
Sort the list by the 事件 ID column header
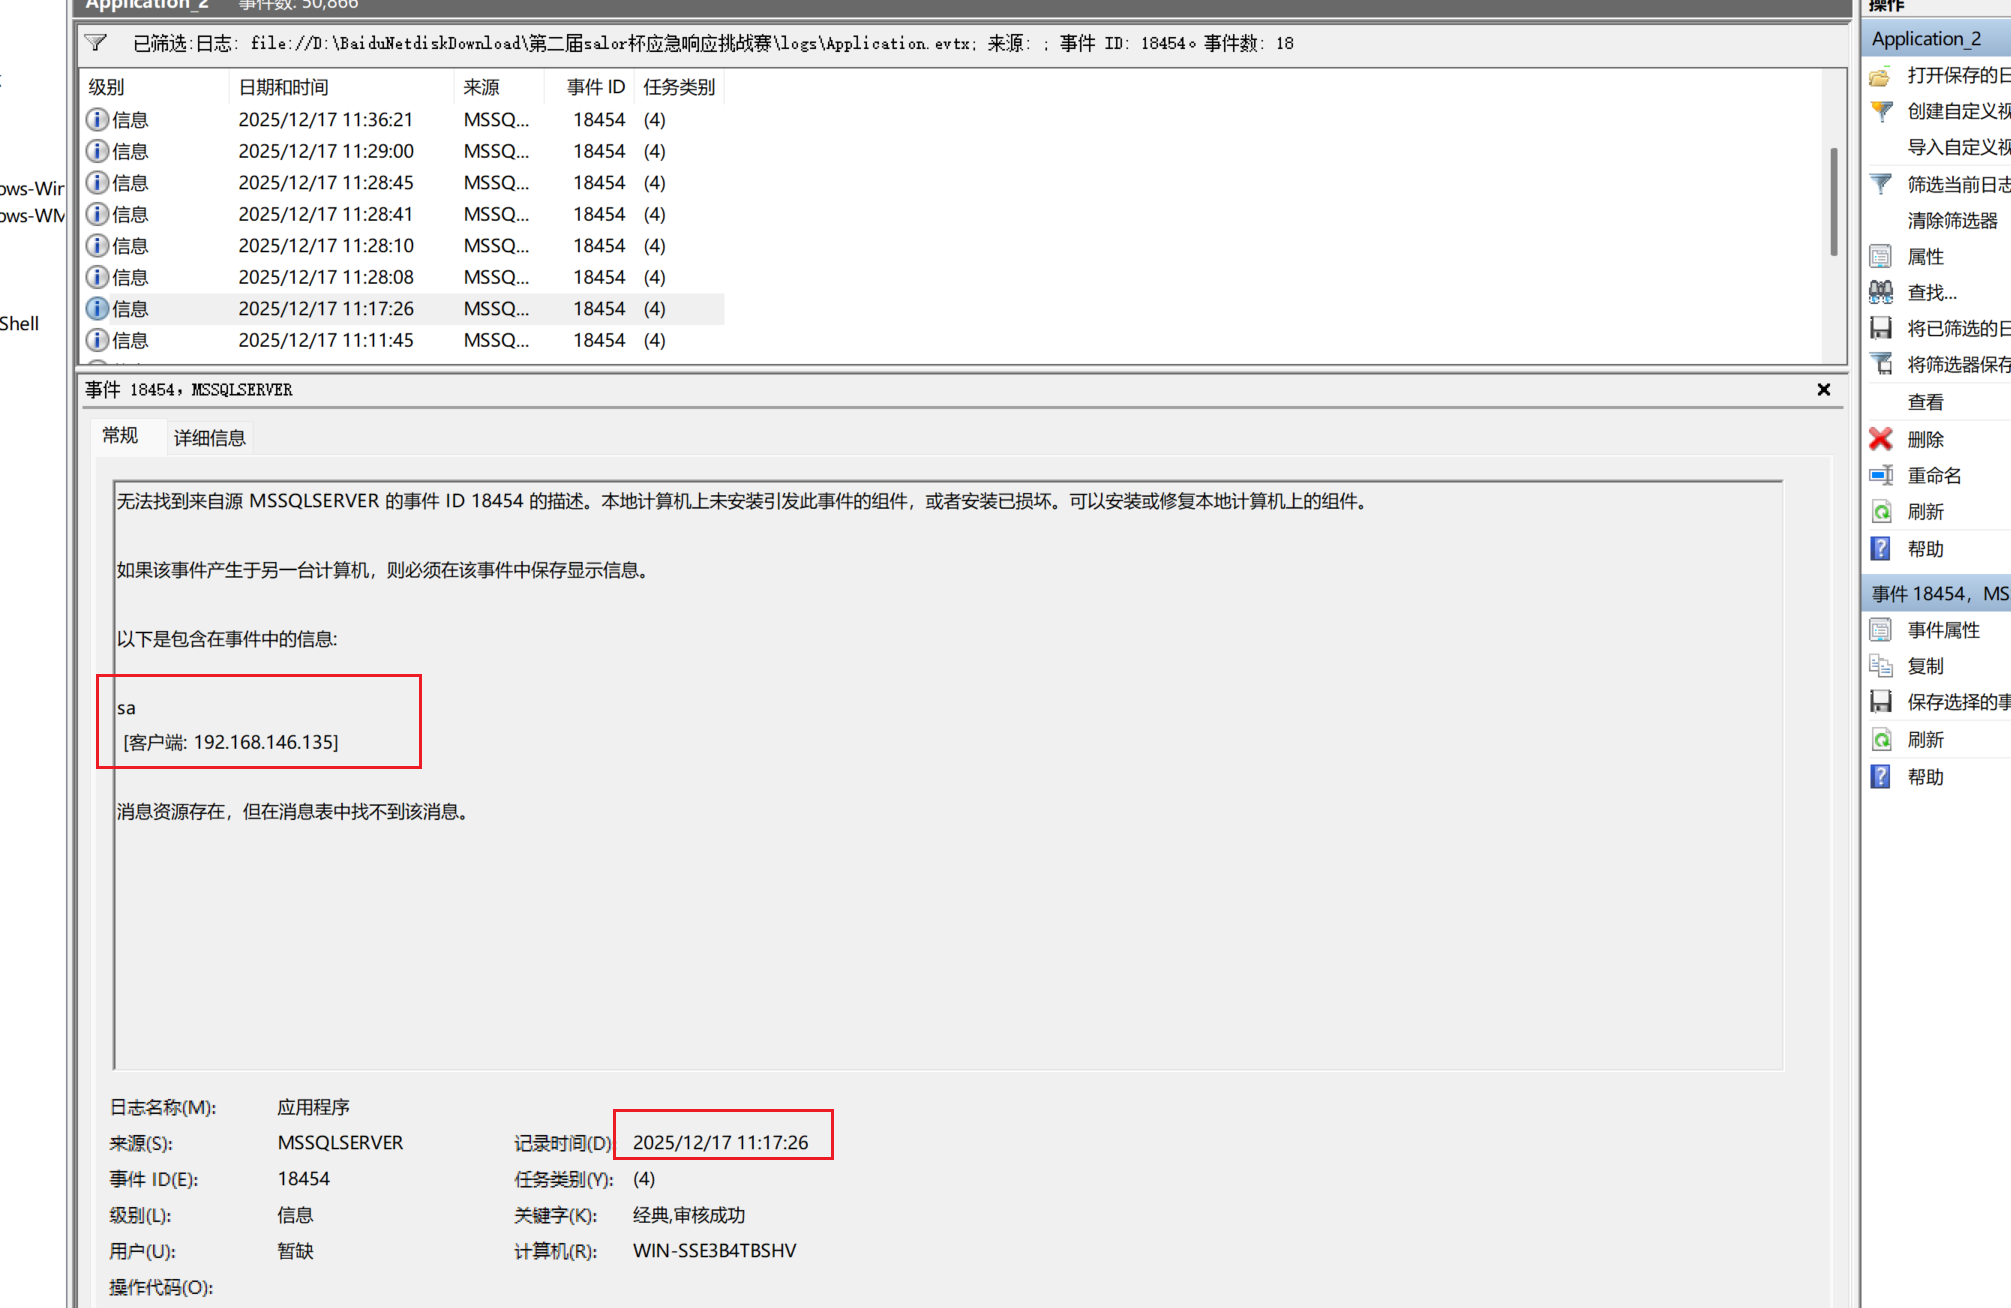pyautogui.click(x=595, y=87)
